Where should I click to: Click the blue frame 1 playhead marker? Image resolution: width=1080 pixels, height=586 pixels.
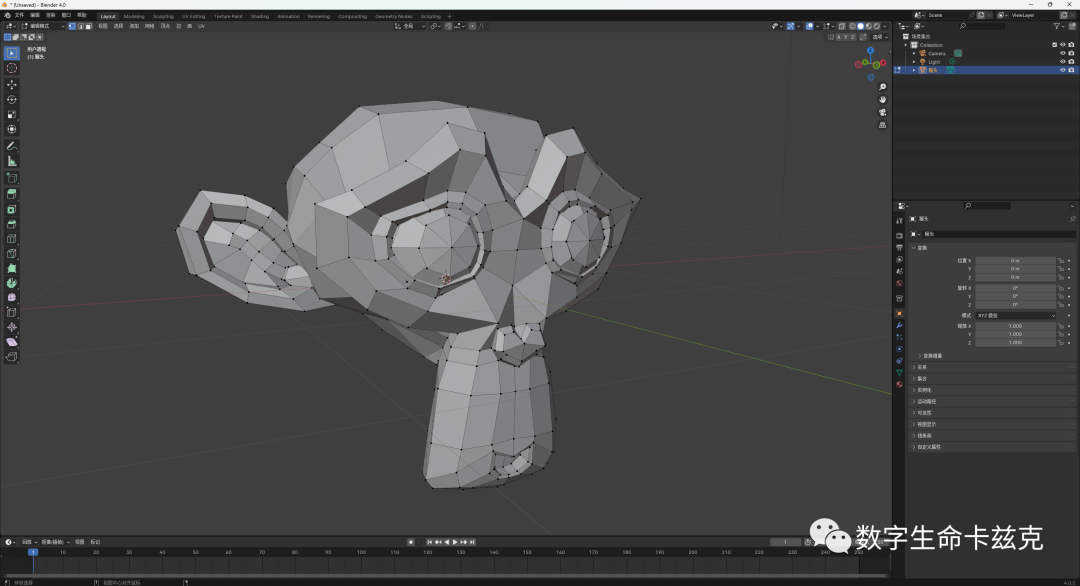pyautogui.click(x=32, y=552)
